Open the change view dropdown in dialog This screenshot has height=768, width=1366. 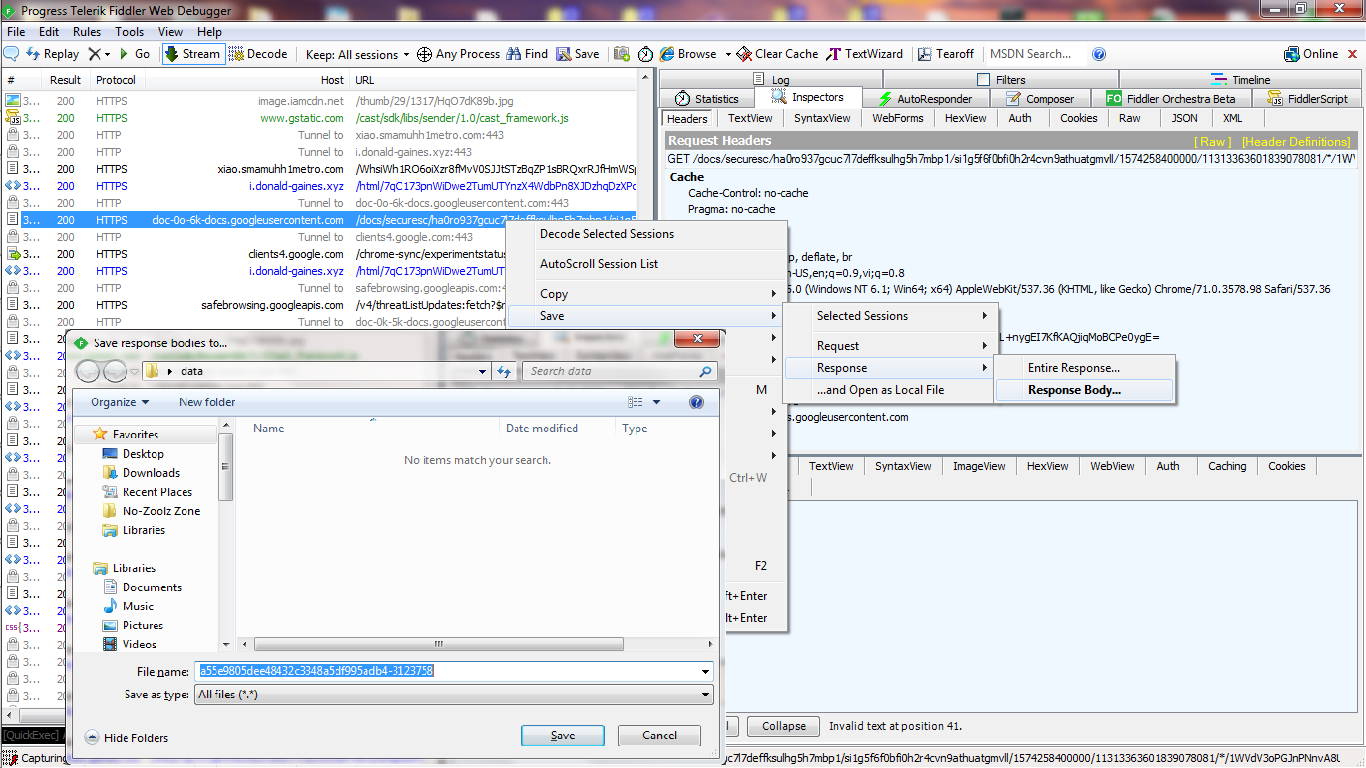(657, 402)
